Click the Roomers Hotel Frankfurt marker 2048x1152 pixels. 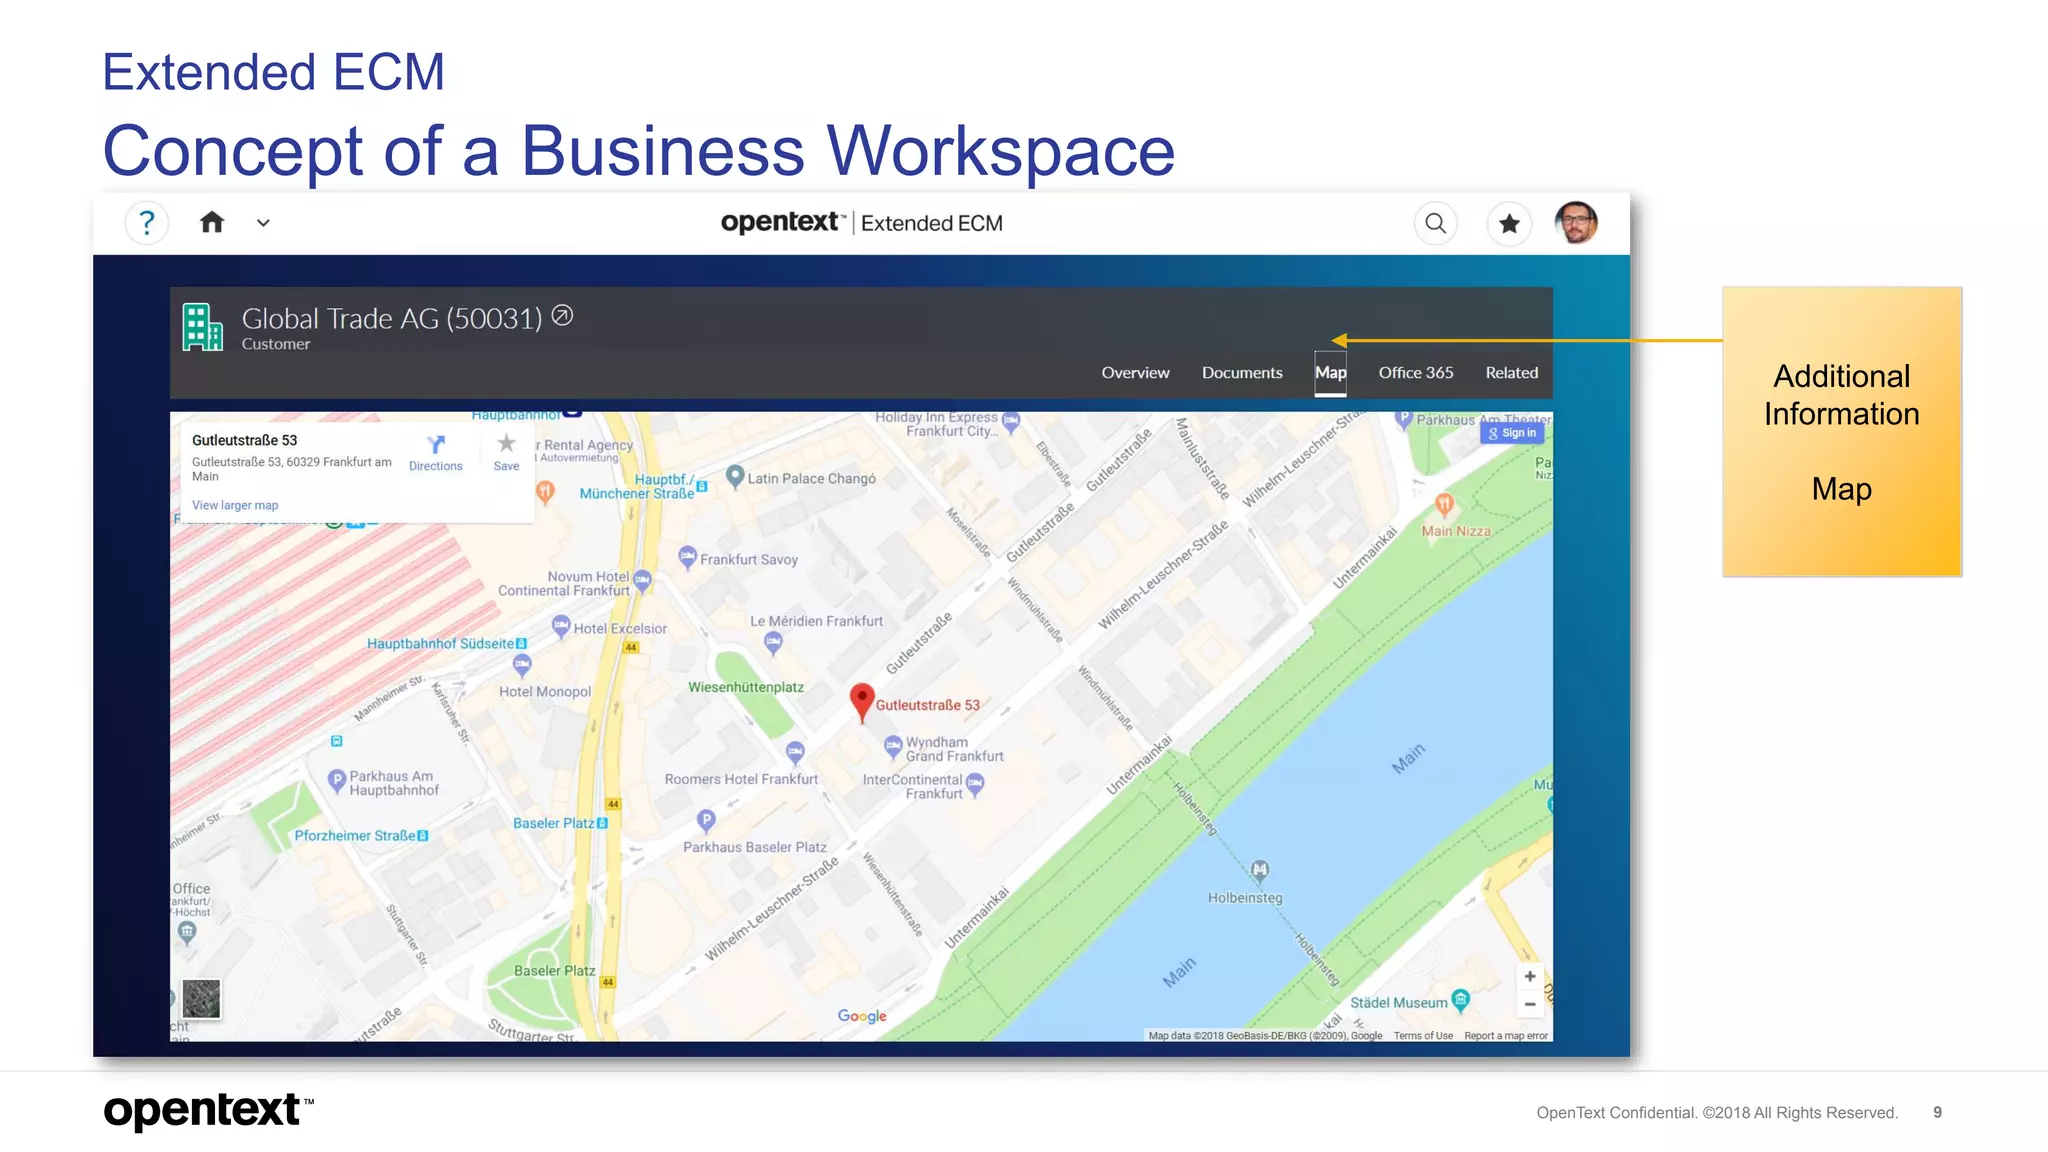[x=795, y=752]
